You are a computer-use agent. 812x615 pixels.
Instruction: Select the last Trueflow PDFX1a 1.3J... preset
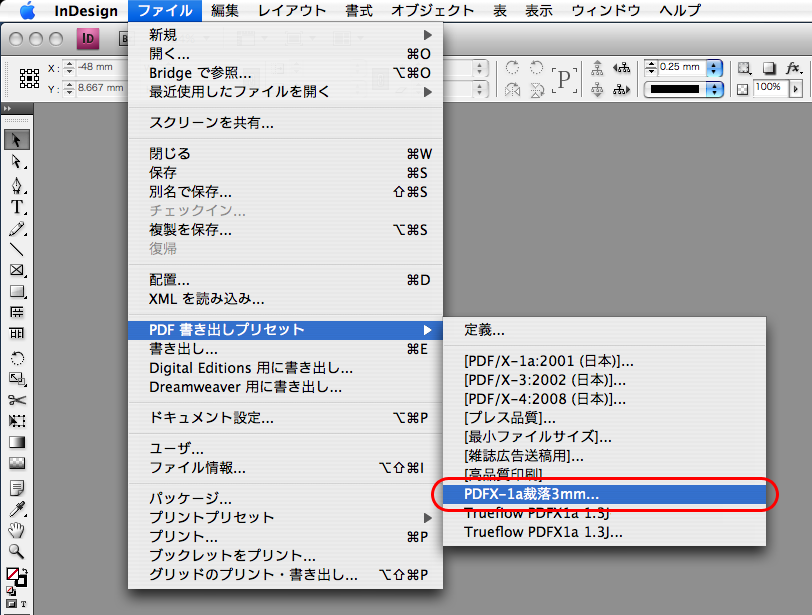point(604,532)
